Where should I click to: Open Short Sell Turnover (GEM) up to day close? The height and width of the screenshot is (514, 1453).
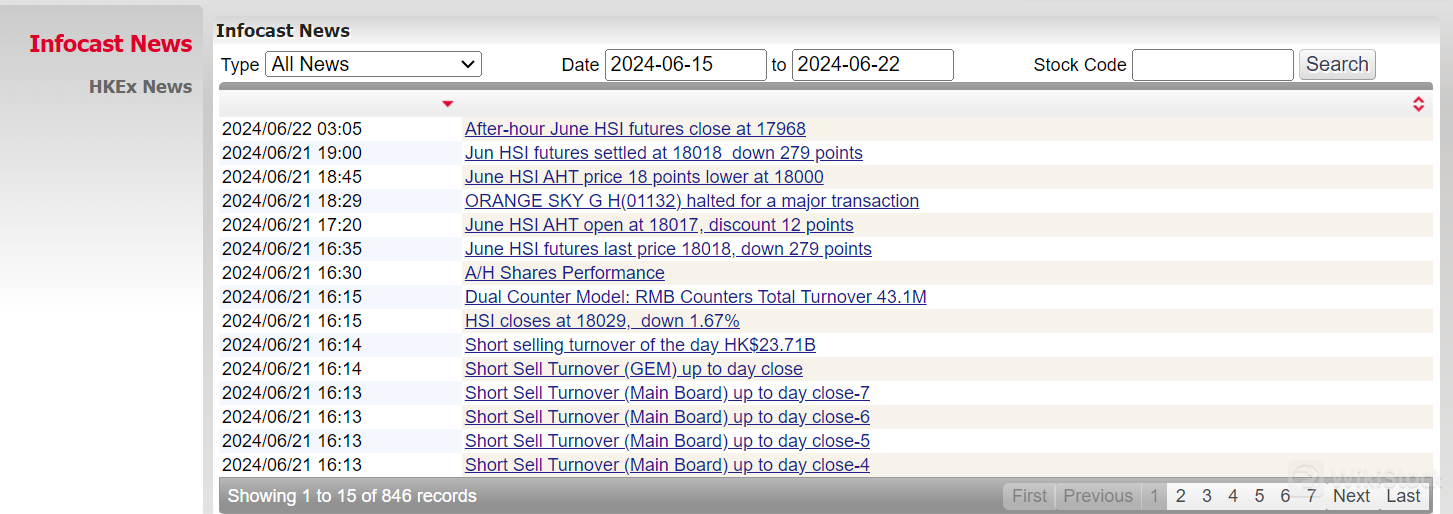633,369
